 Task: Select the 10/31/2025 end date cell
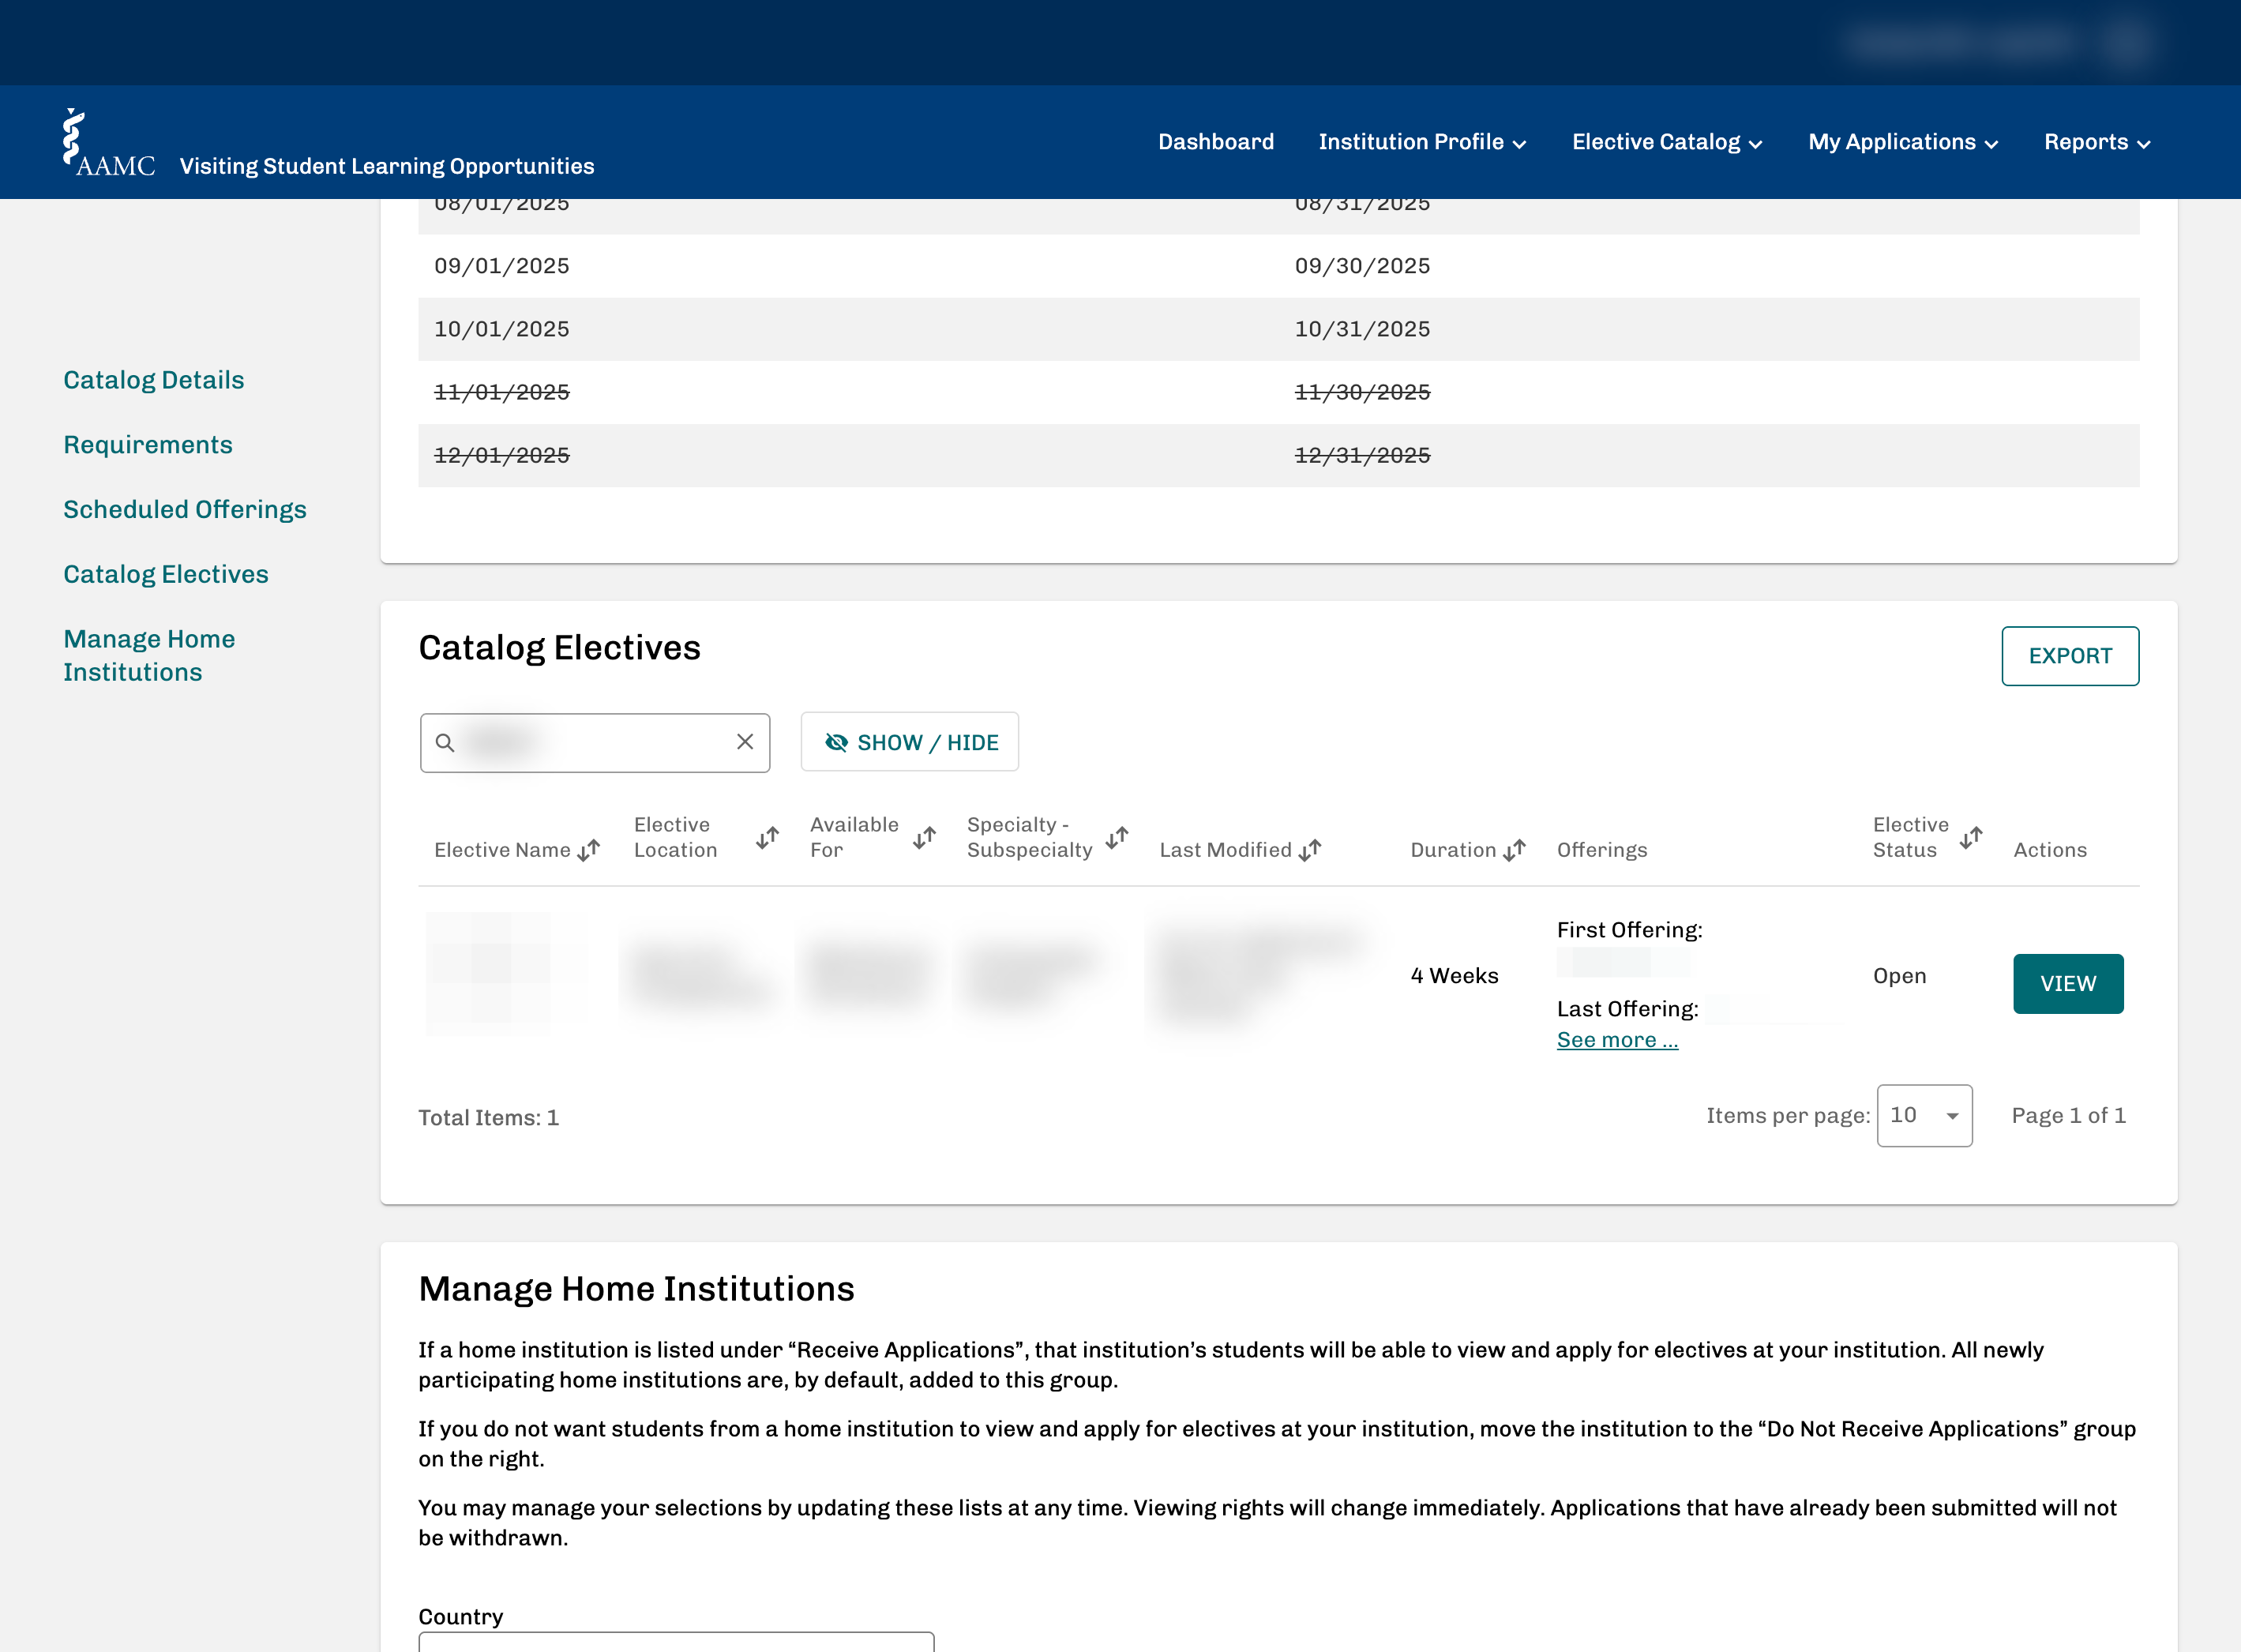pyautogui.click(x=1362, y=329)
